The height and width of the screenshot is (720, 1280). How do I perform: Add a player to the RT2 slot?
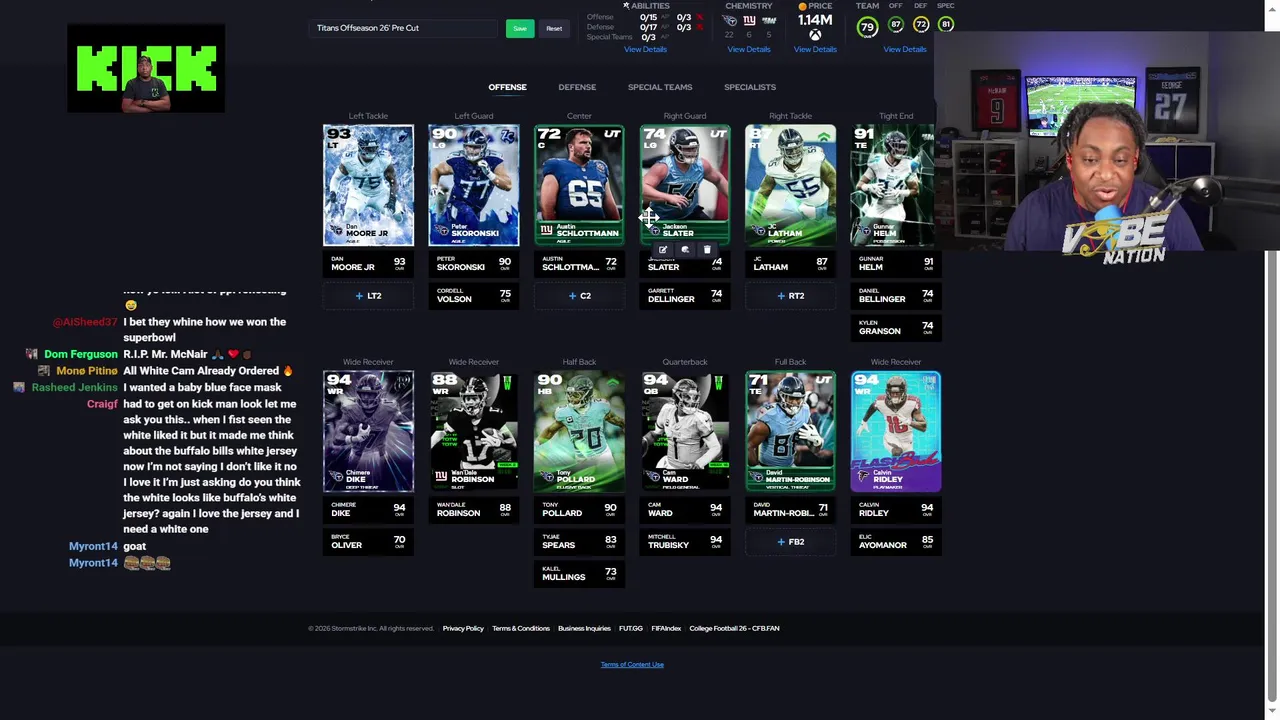tap(790, 296)
